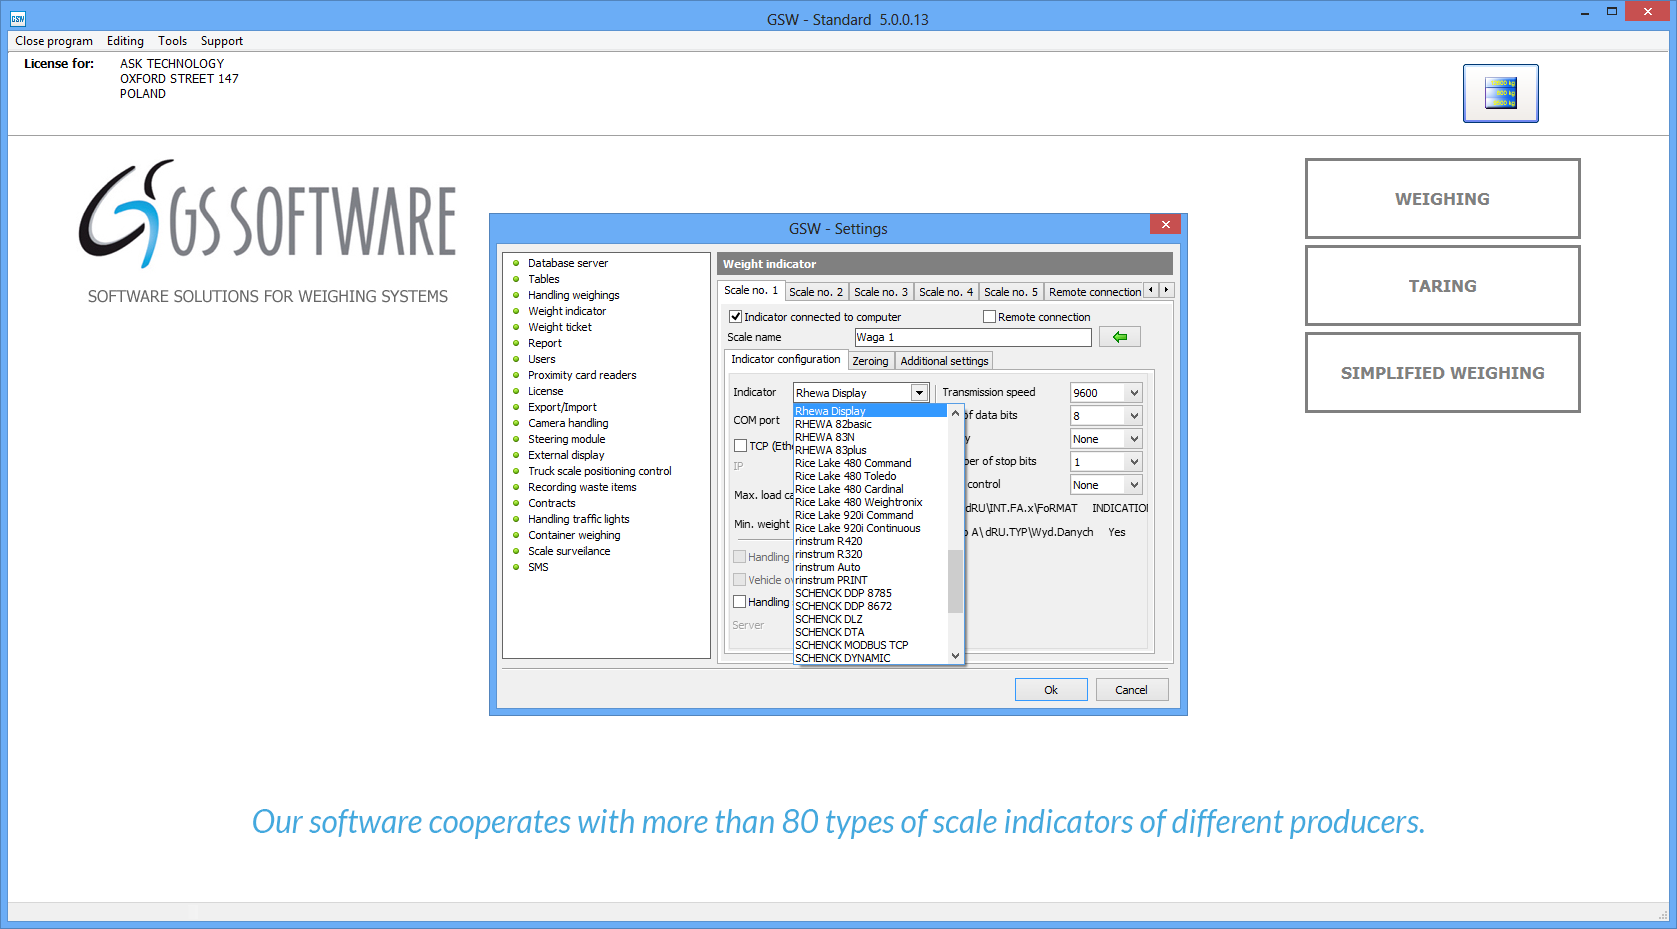1677x929 pixels.
Task: Open the Zeroing tab
Action: point(869,361)
